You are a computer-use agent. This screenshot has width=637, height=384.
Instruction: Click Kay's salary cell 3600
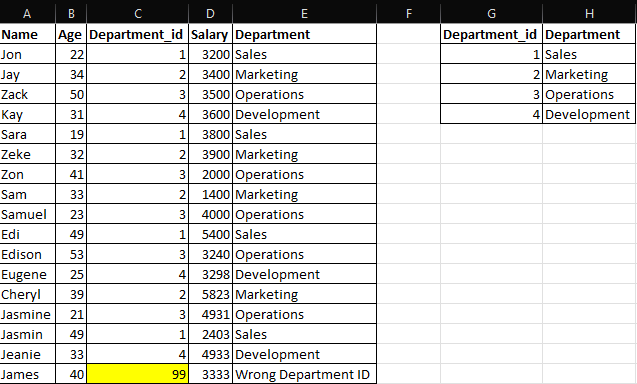(x=210, y=114)
